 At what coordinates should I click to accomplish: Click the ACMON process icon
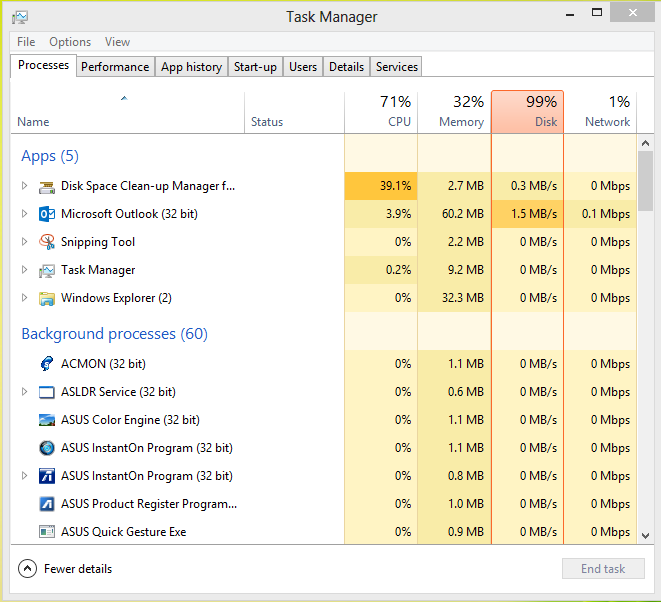[47, 364]
